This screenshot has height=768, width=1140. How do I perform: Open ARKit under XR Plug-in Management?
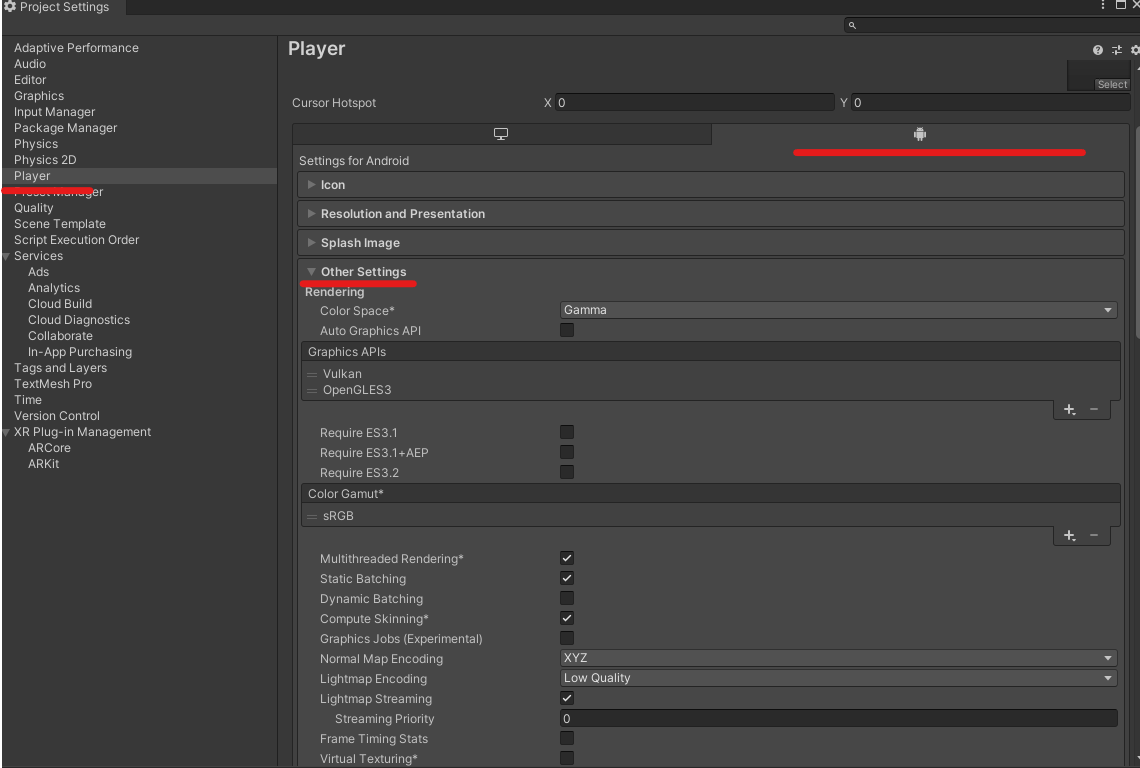44,464
